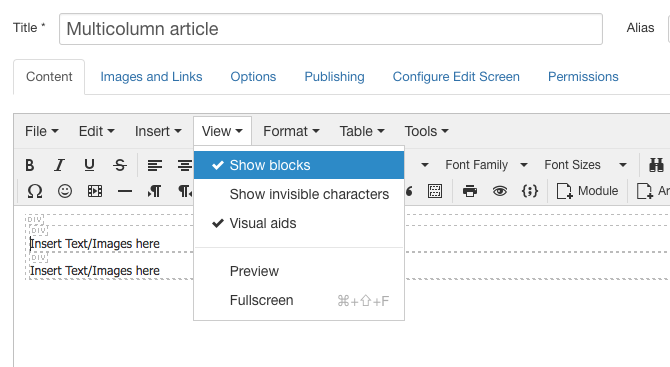Apply bold formatting
This screenshot has height=367, width=670.
29,165
